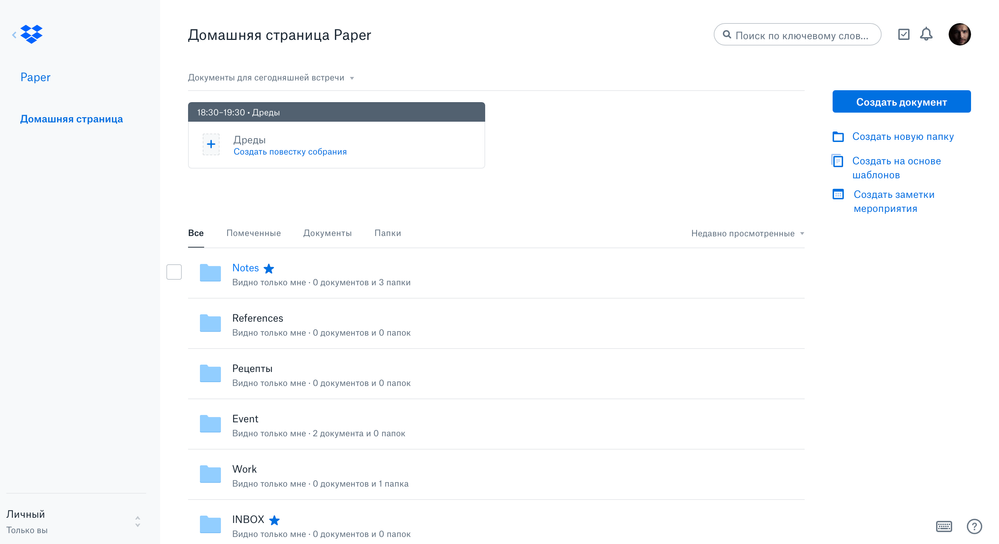Click Event's '2 документа и 0 папок' text
This screenshot has width=999, height=544.
tap(359, 433)
